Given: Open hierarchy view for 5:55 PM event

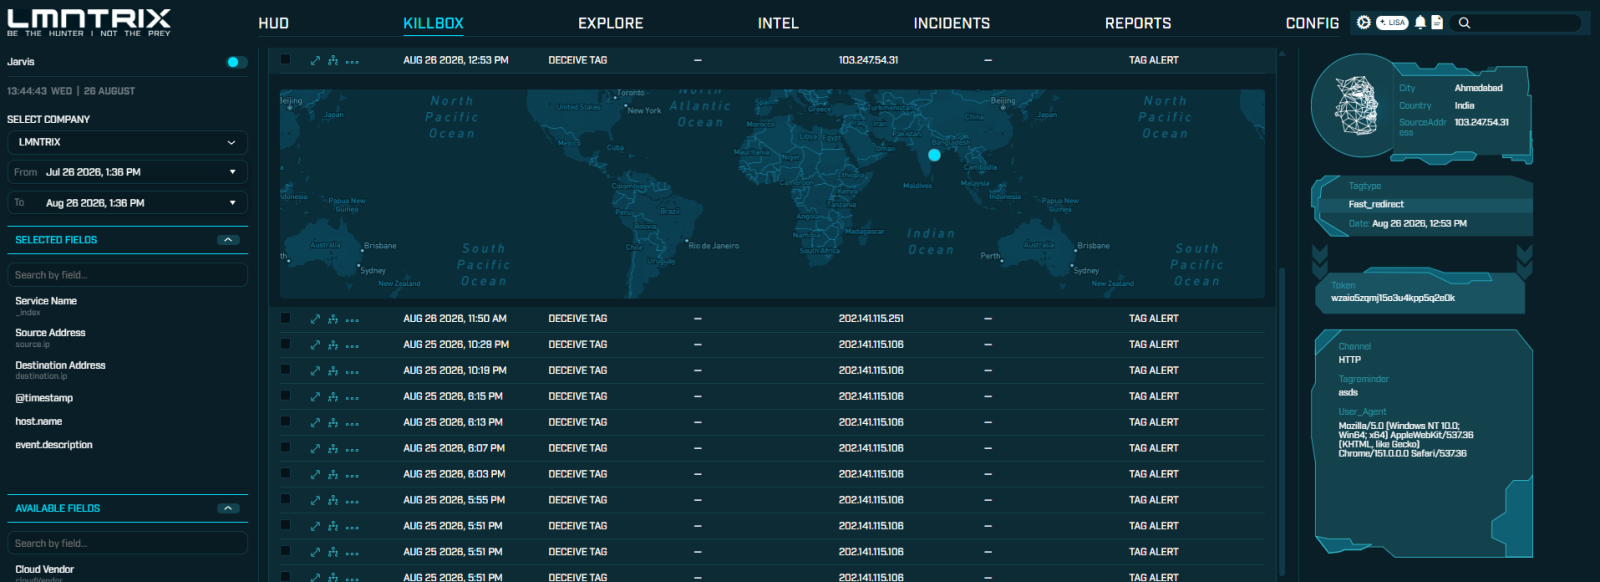Looking at the screenshot, I should 333,501.
